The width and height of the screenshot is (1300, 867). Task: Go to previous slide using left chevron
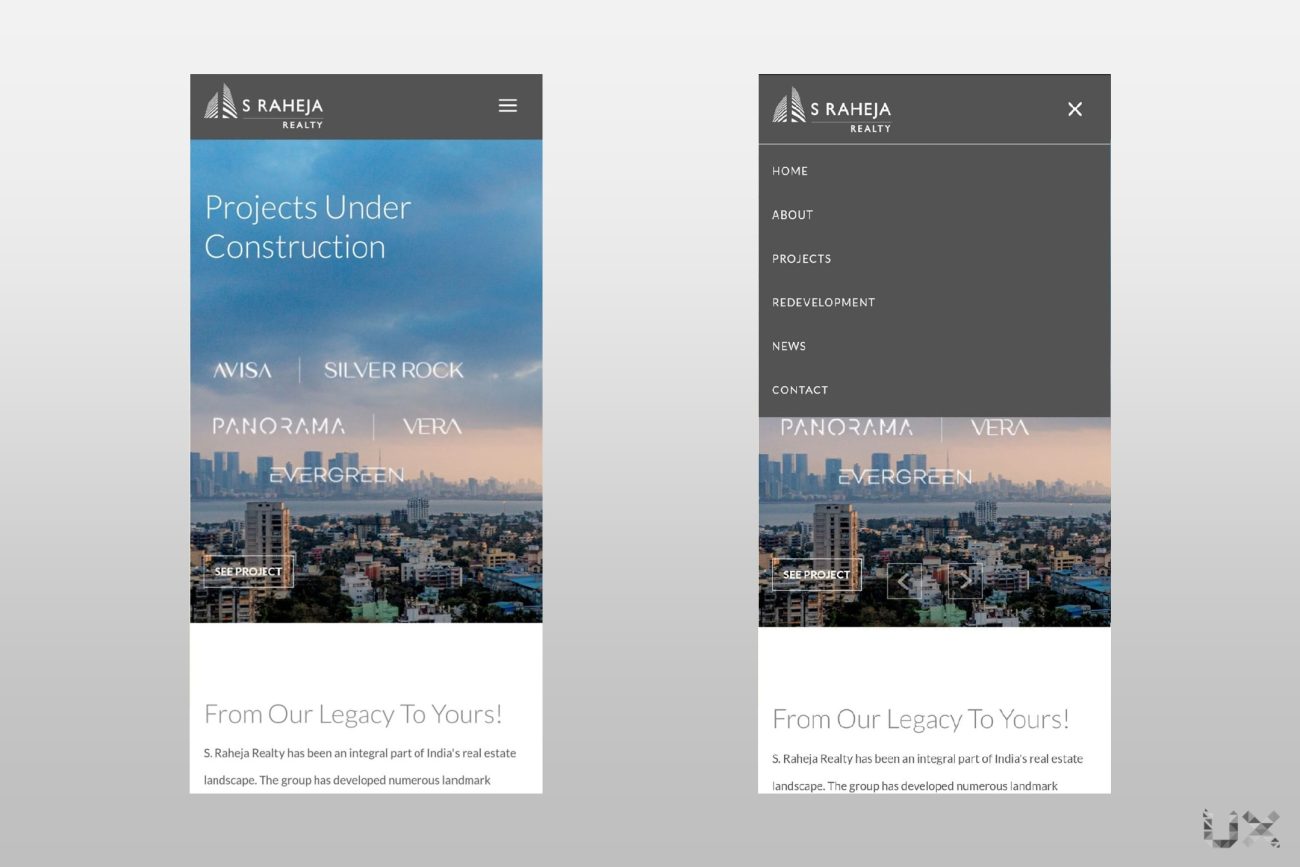coord(905,581)
